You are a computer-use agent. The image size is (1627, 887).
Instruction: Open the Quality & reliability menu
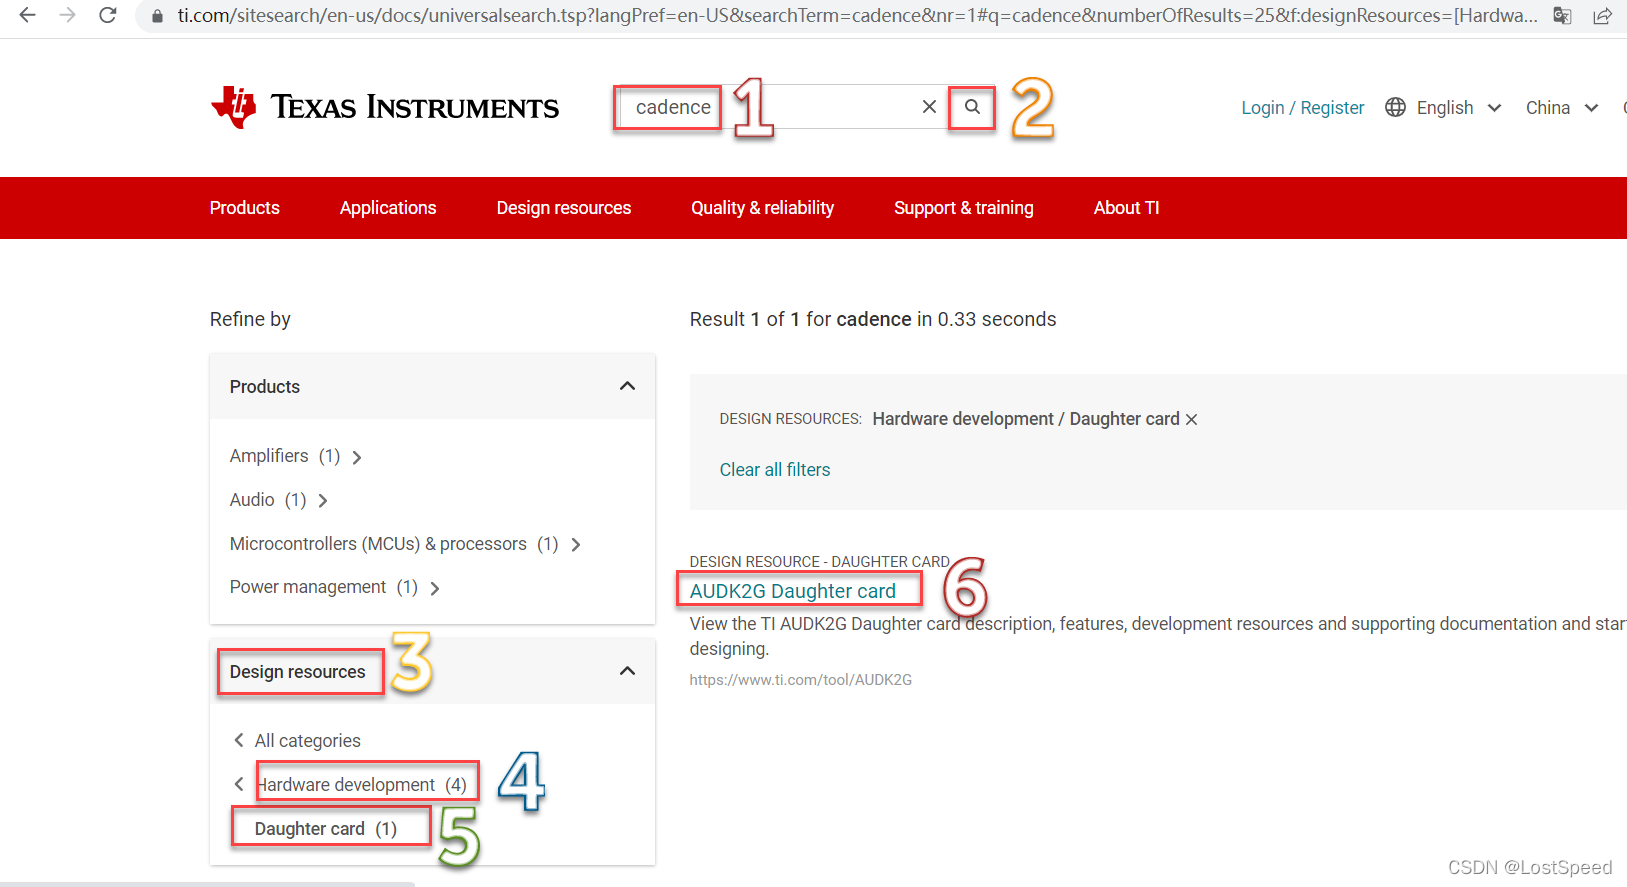coord(762,207)
